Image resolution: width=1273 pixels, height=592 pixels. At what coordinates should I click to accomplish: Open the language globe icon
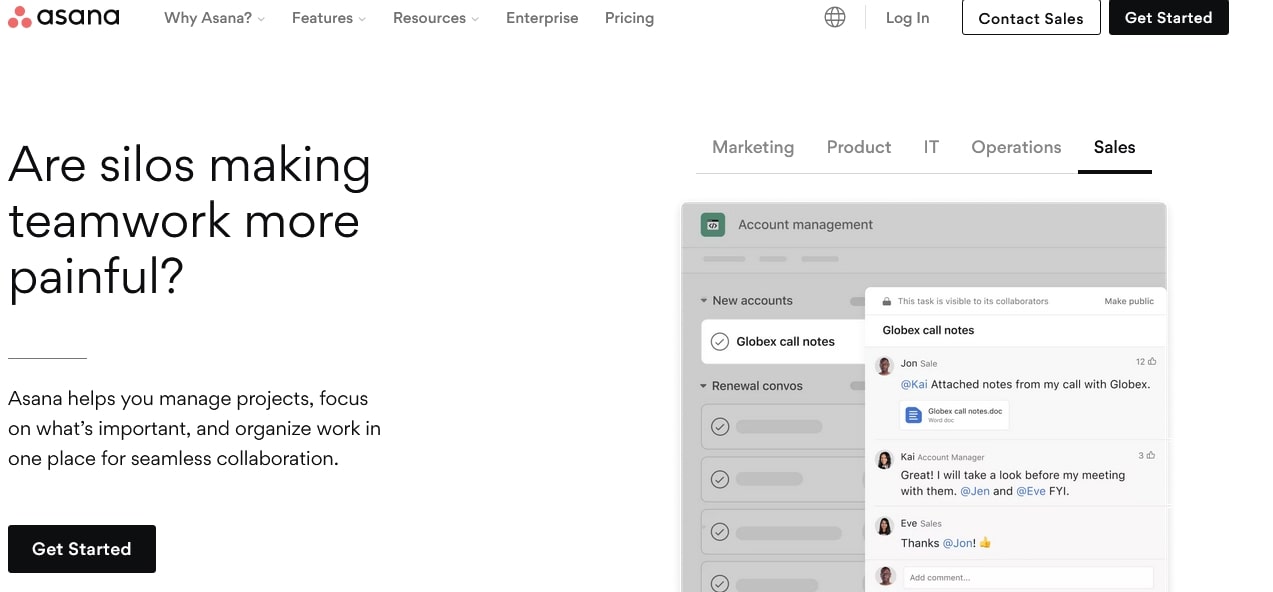[834, 16]
